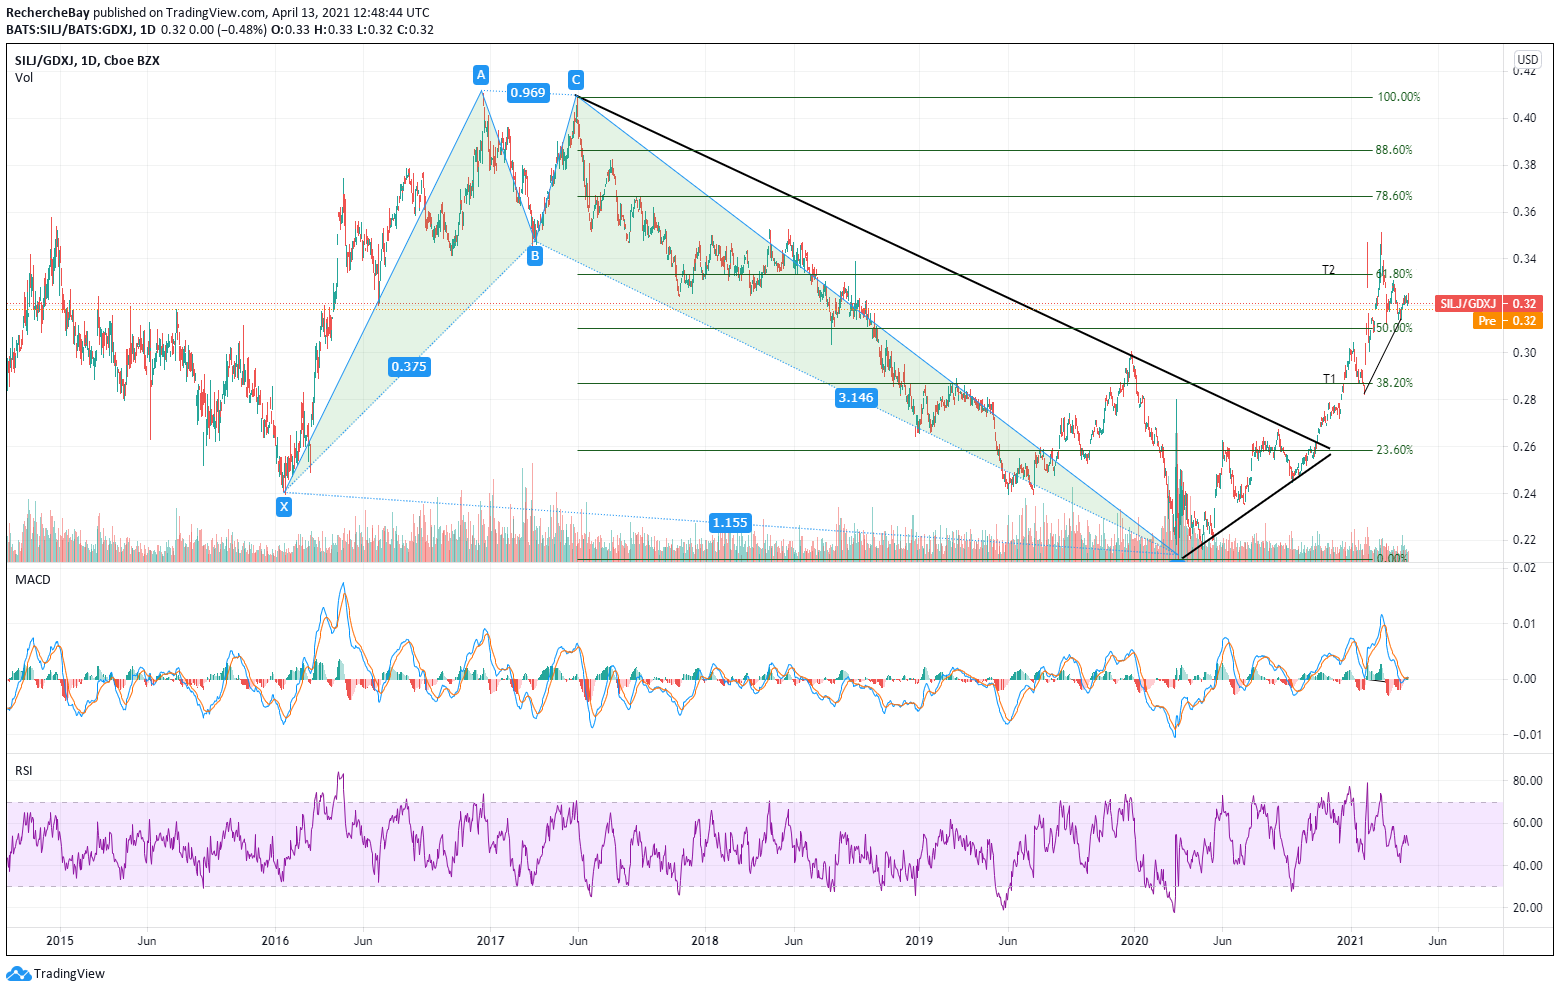Click the 3.146 ratio label
The image size is (1560, 992).
tap(855, 398)
